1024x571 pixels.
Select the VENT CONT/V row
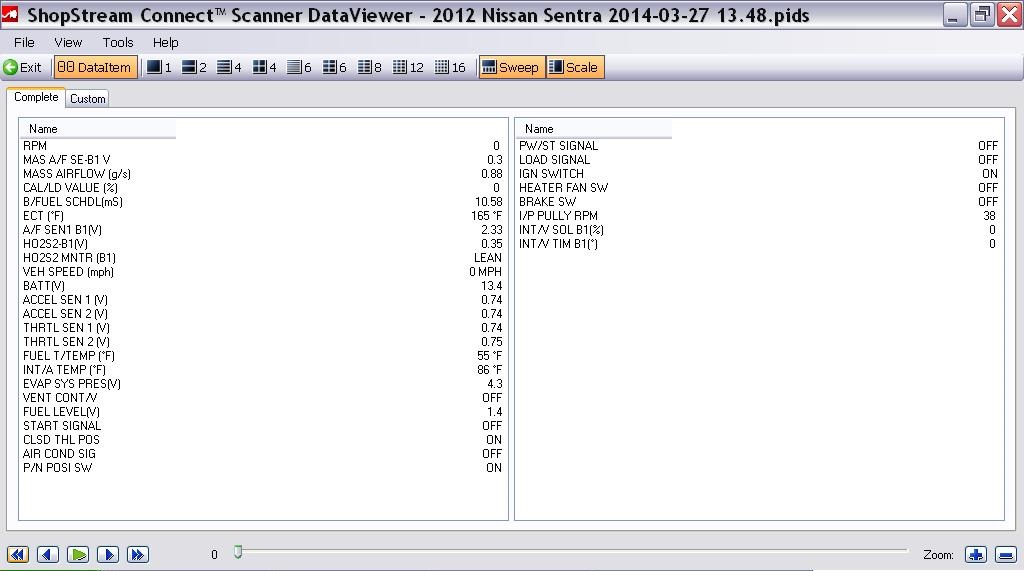[263, 398]
